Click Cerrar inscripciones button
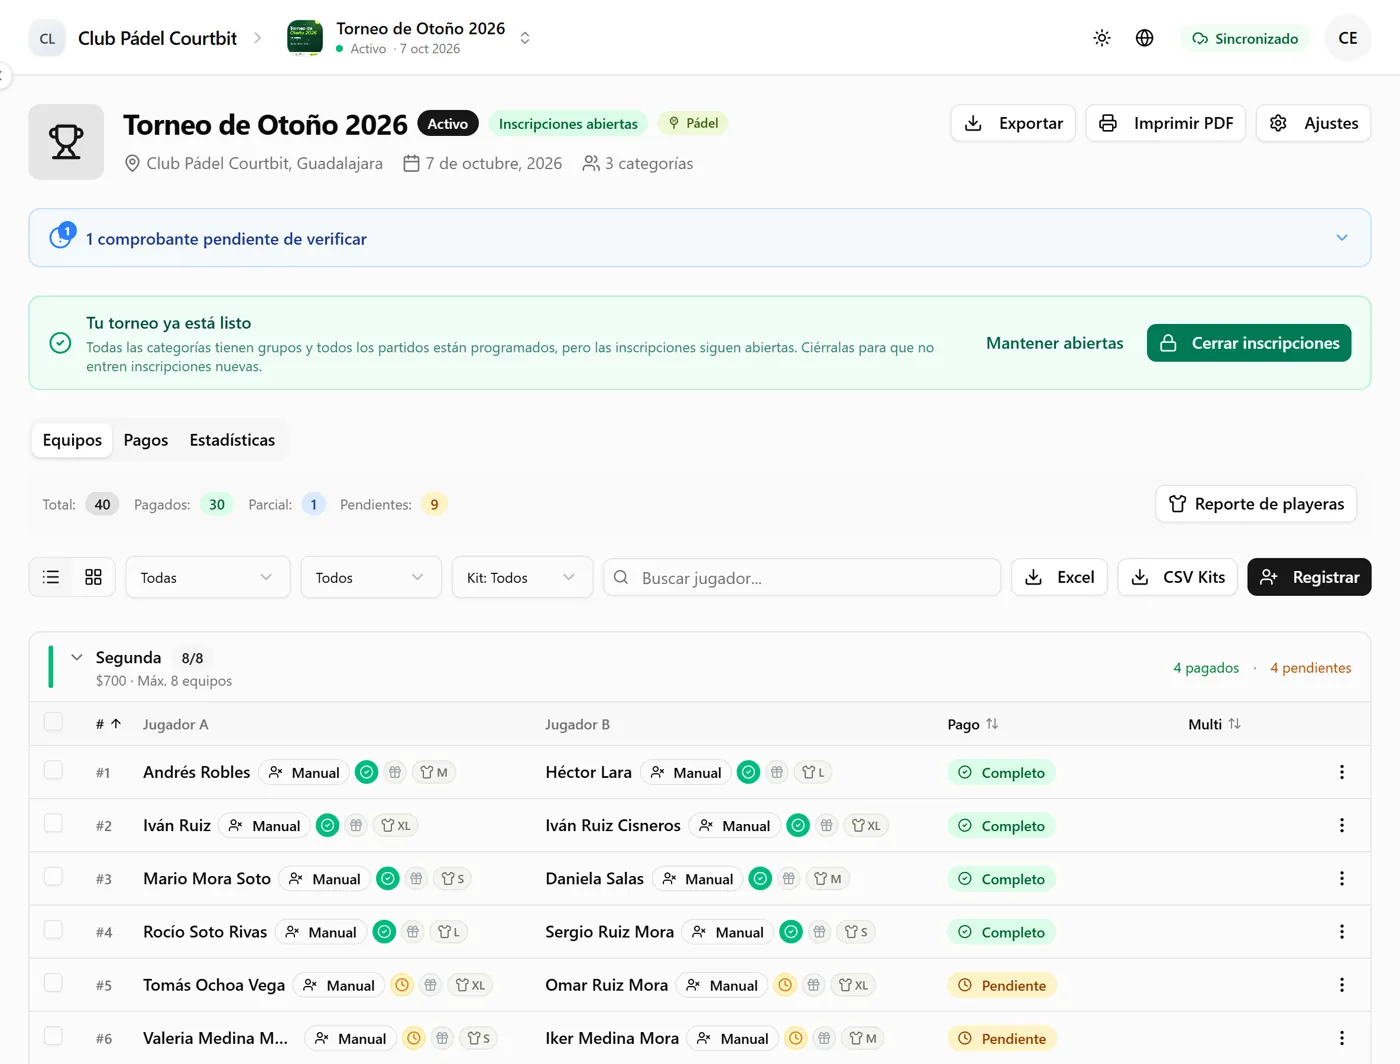 pos(1249,343)
